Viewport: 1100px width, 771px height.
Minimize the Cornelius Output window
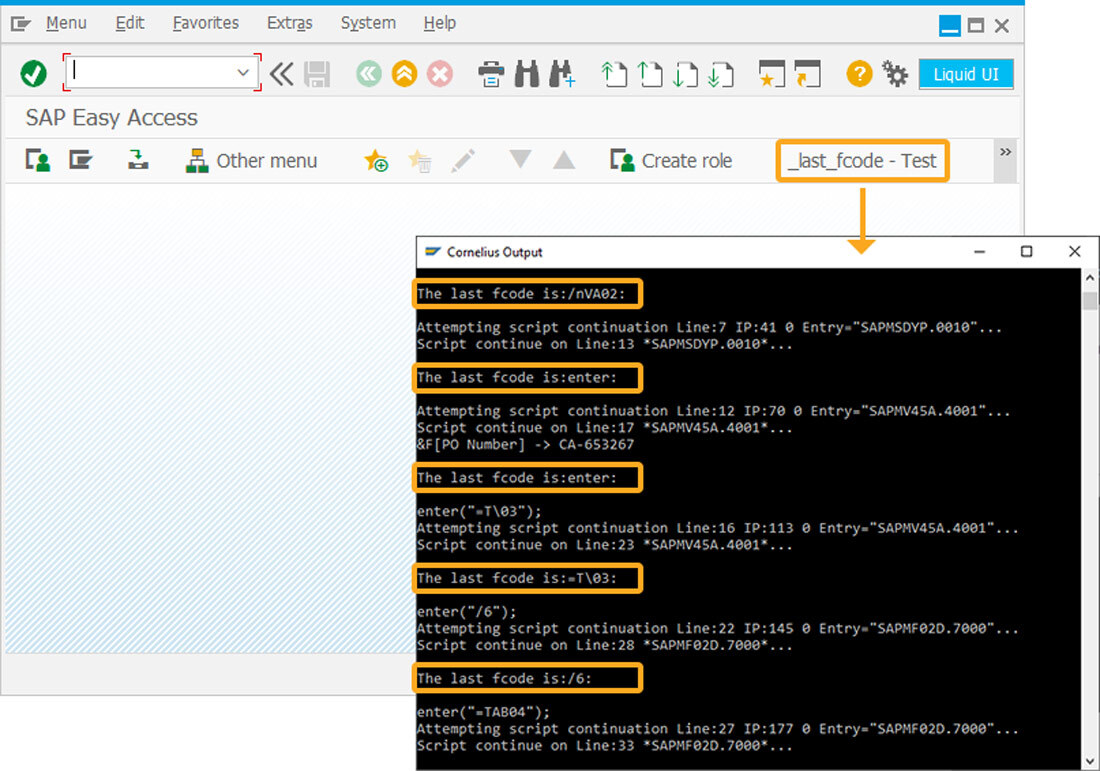979,251
